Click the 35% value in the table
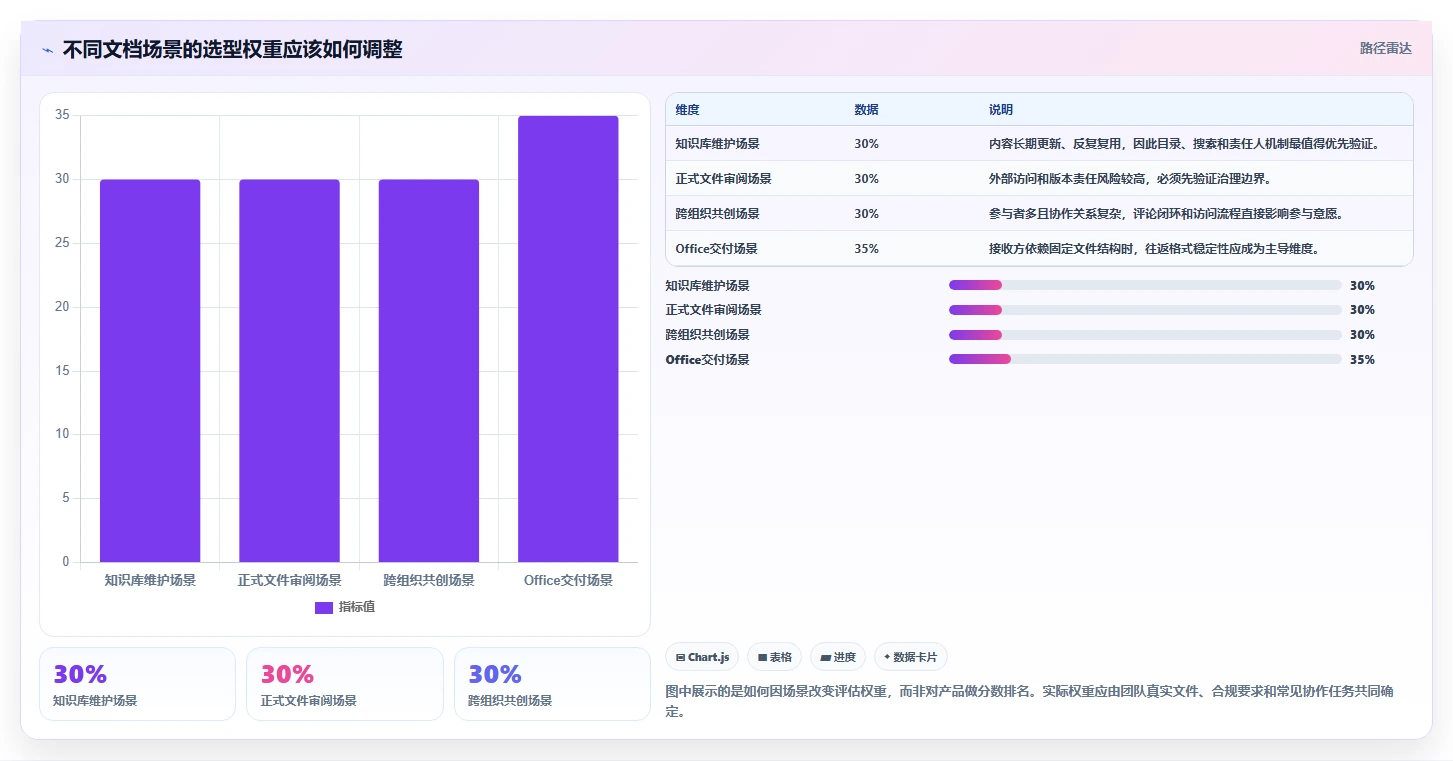 [x=866, y=249]
